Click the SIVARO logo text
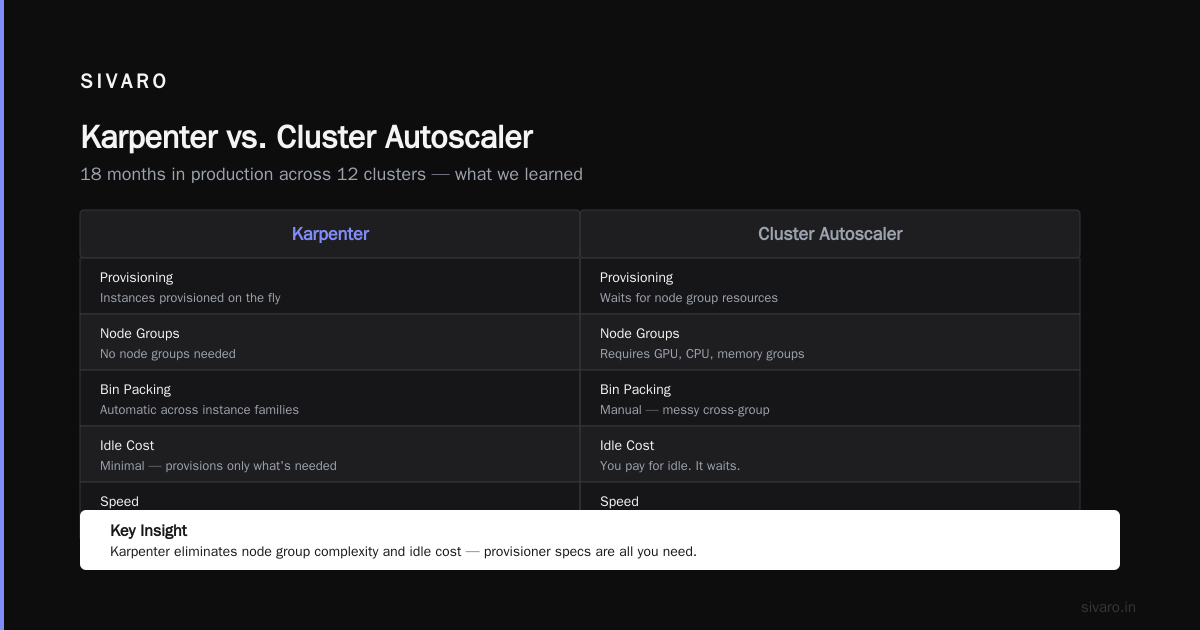 point(124,82)
